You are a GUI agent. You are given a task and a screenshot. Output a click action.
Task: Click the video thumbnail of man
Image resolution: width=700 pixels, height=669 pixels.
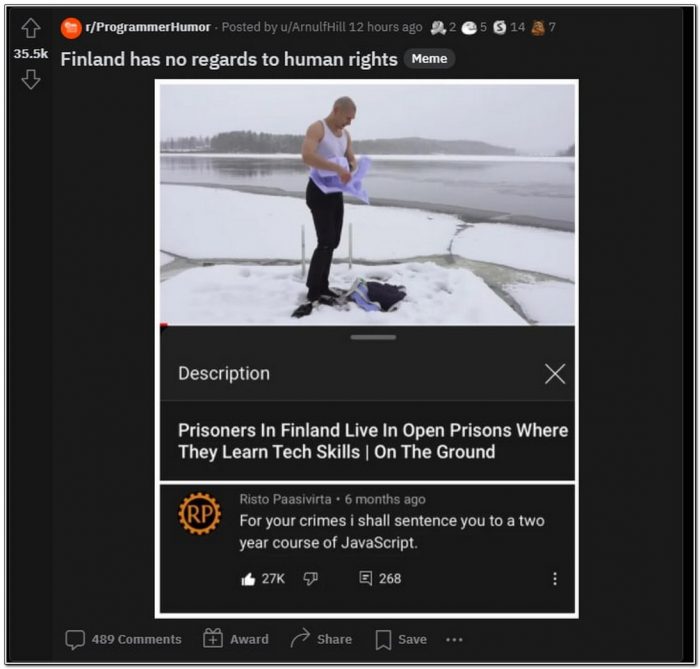pyautogui.click(x=367, y=204)
